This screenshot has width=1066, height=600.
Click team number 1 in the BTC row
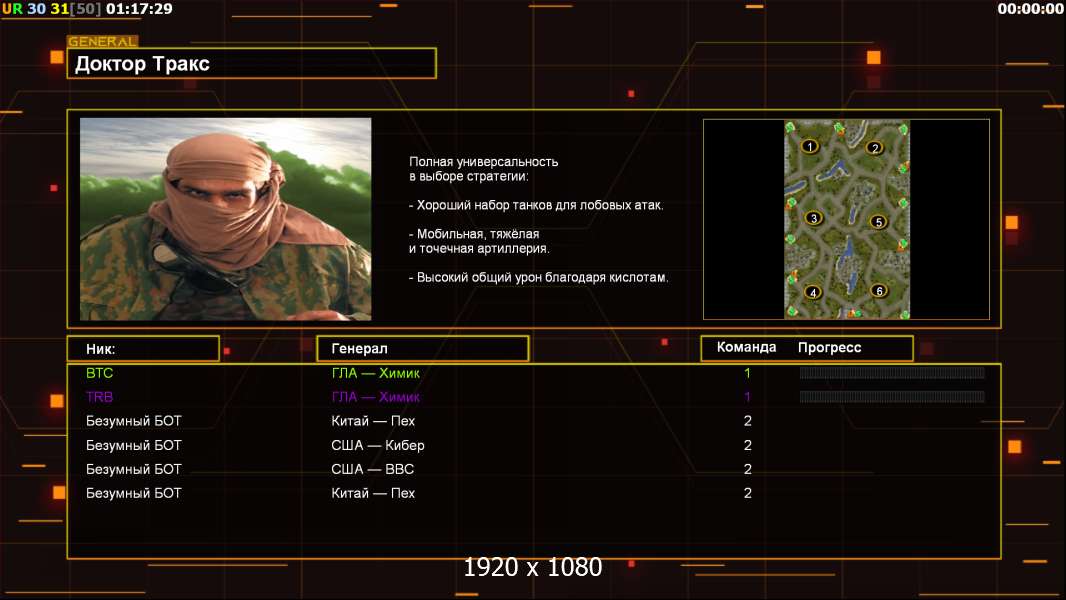pyautogui.click(x=747, y=373)
